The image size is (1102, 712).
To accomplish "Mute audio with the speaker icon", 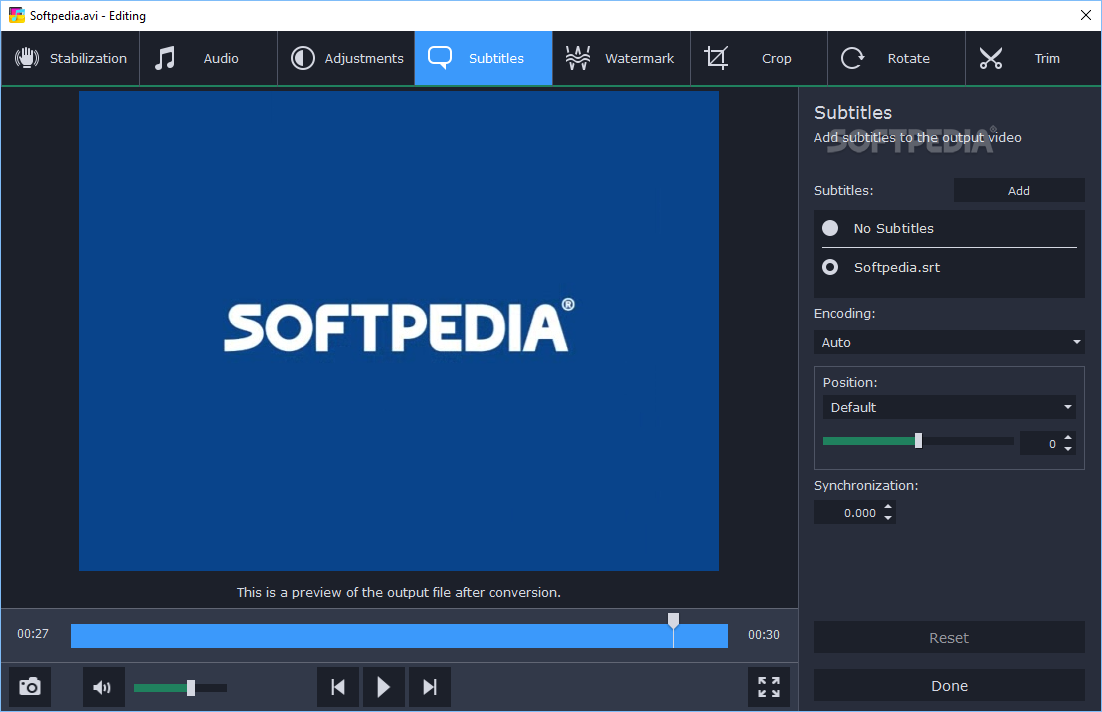I will pyautogui.click(x=103, y=687).
